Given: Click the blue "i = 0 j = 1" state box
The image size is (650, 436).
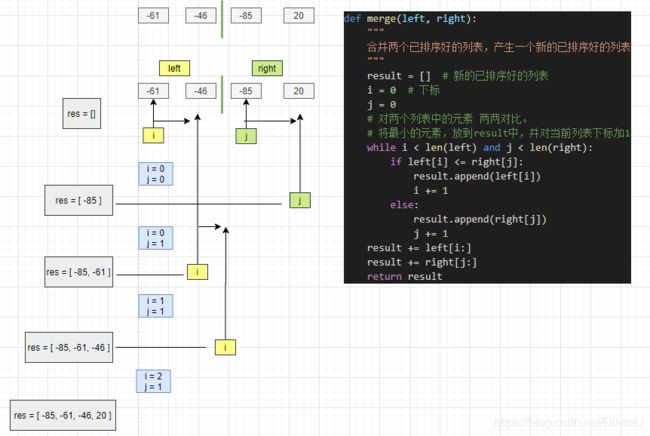Looking at the screenshot, I should (155, 238).
